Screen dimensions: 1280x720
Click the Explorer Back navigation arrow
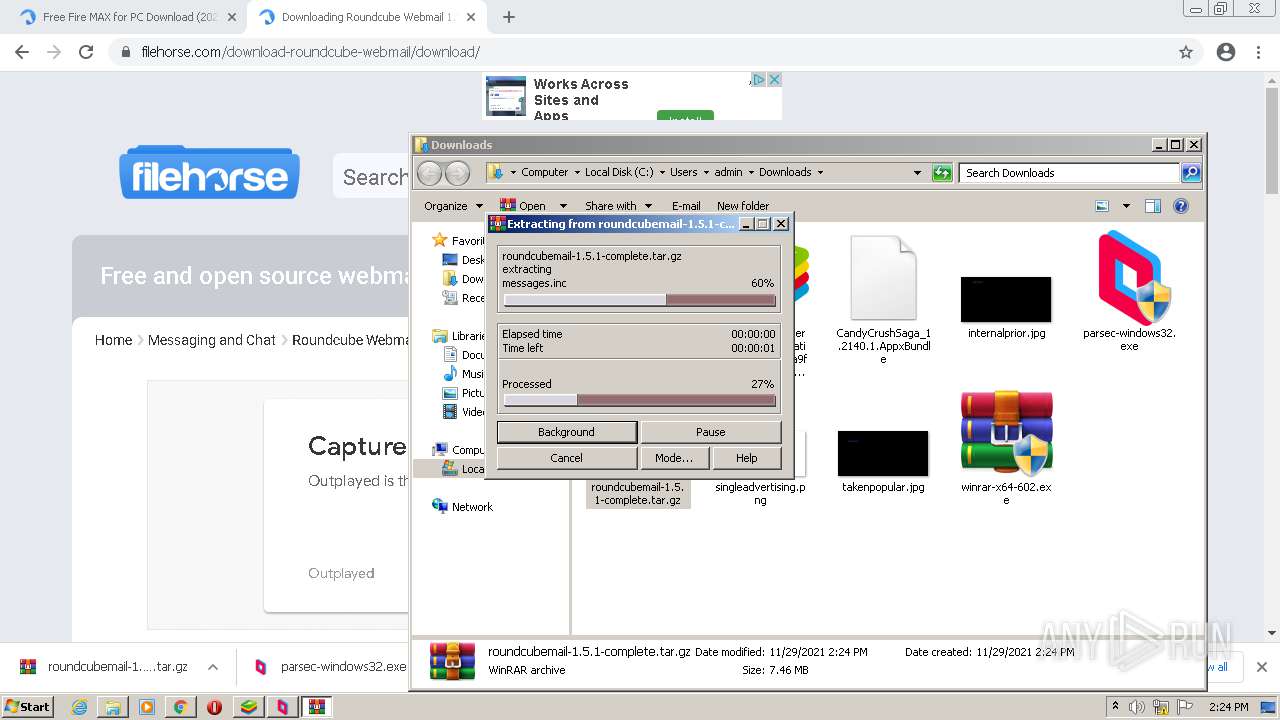[429, 173]
